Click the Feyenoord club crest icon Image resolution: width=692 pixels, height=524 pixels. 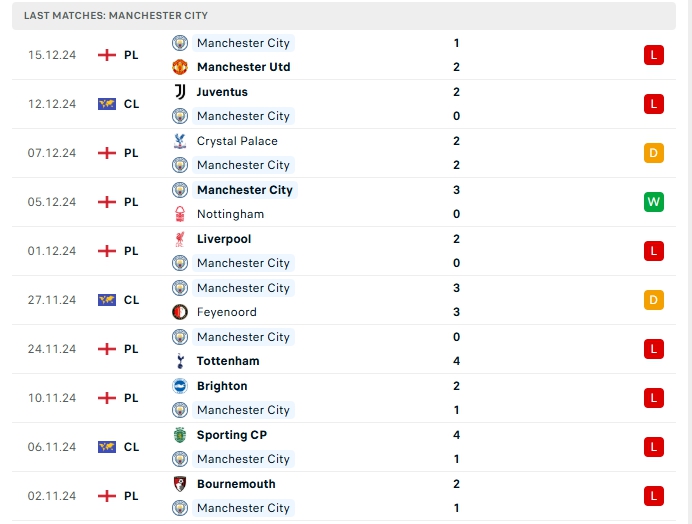coord(180,312)
